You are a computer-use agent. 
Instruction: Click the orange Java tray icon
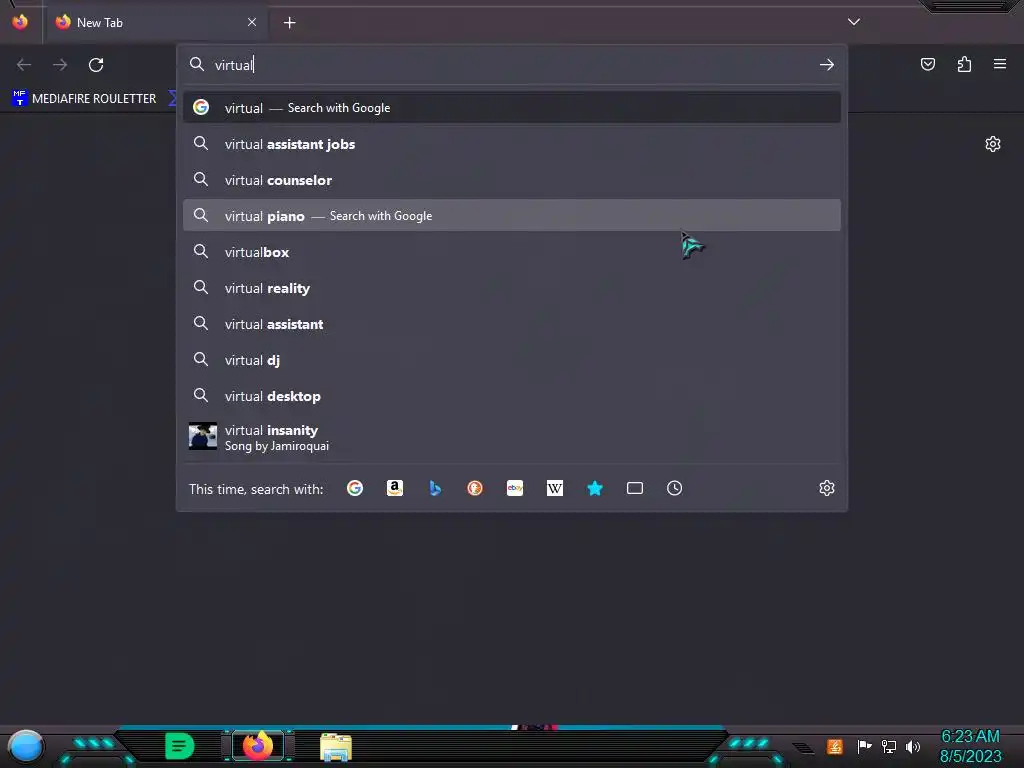[x=834, y=746]
